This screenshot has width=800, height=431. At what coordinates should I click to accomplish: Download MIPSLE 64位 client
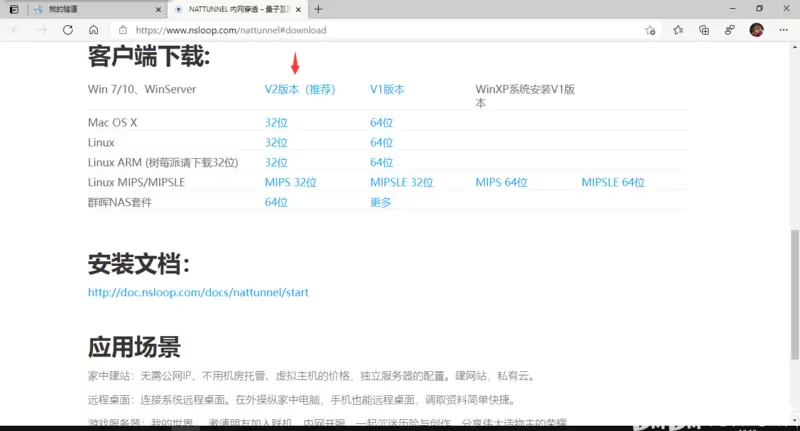tap(613, 182)
